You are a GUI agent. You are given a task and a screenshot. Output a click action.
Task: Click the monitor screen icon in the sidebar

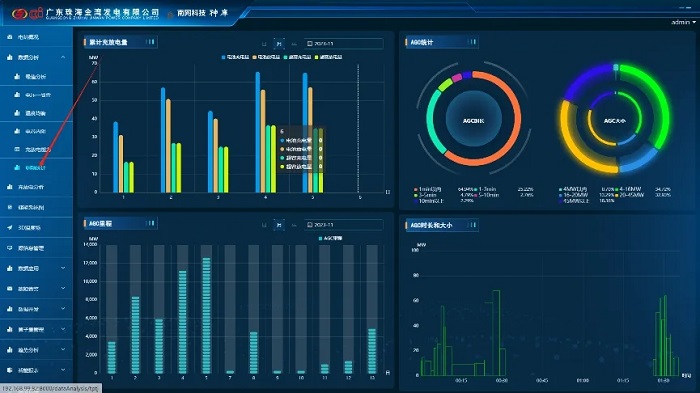pos(9,248)
